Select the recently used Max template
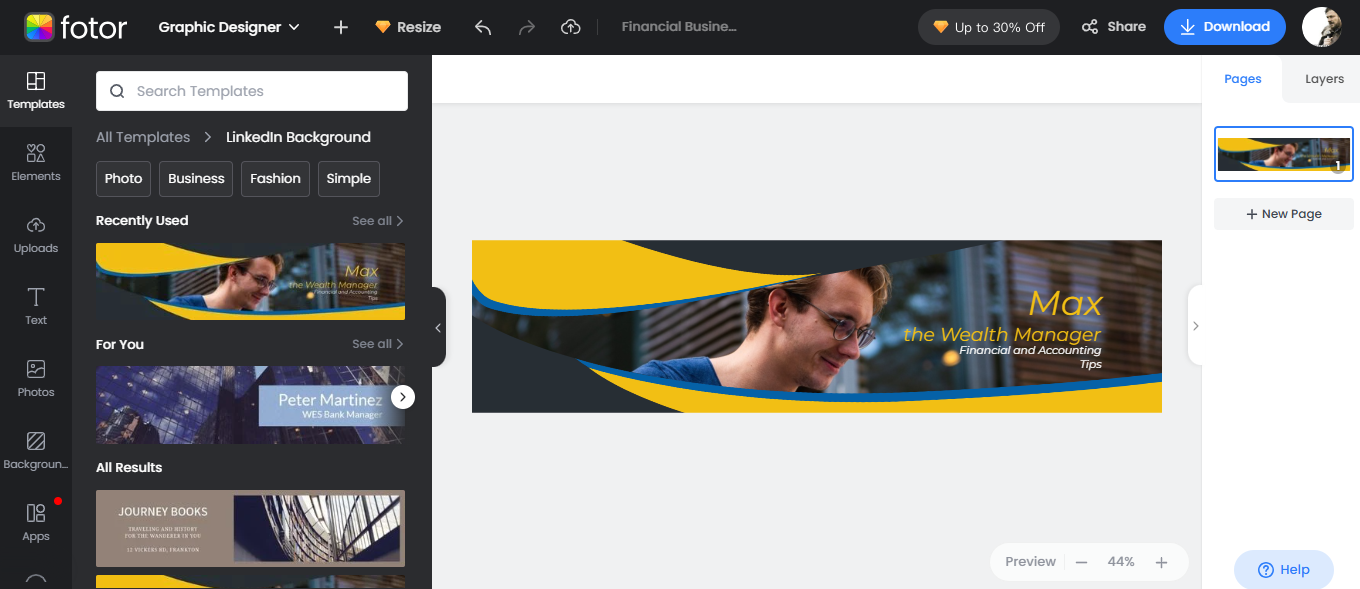The image size is (1360, 589). coord(250,281)
